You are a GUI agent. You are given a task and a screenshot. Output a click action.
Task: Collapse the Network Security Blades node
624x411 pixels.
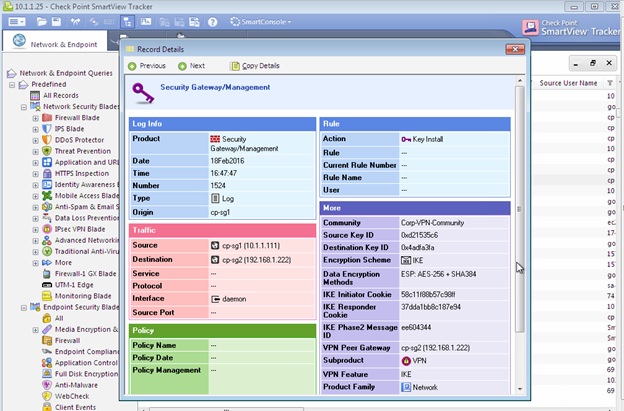(x=24, y=107)
